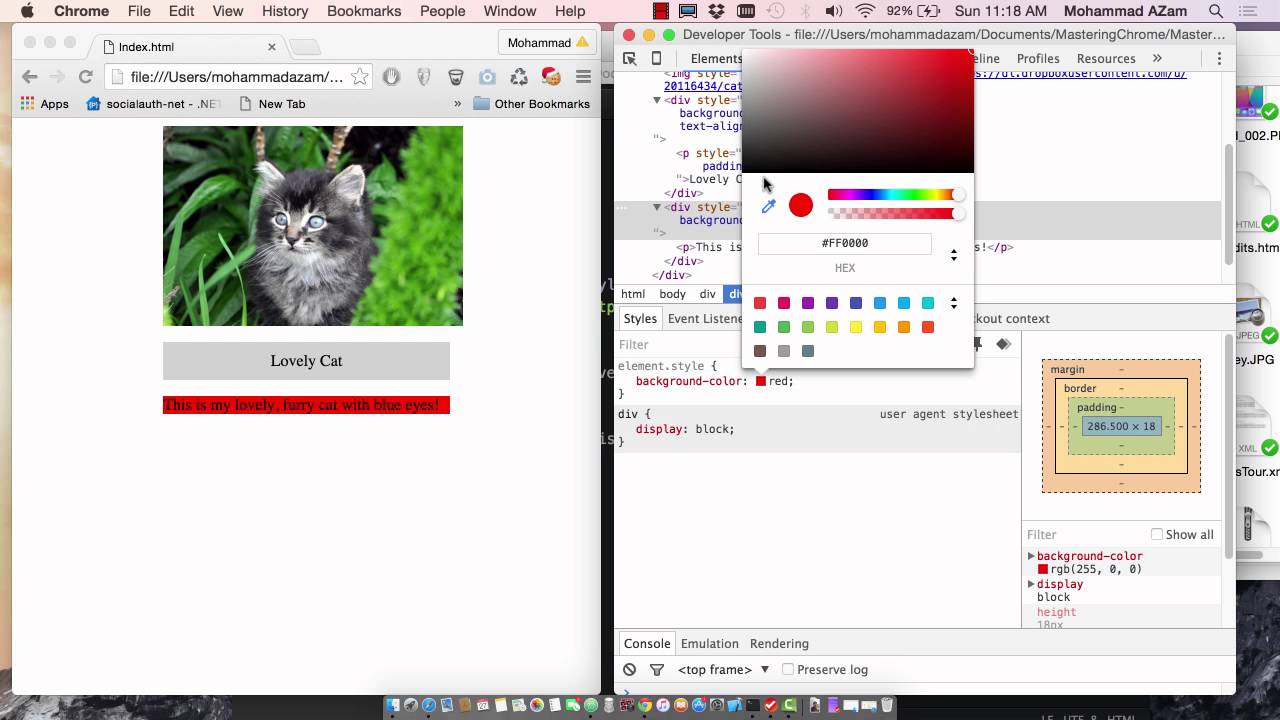Viewport: 1280px width, 720px height.
Task: Open the Apps bookmarks shortcut
Action: (x=45, y=104)
